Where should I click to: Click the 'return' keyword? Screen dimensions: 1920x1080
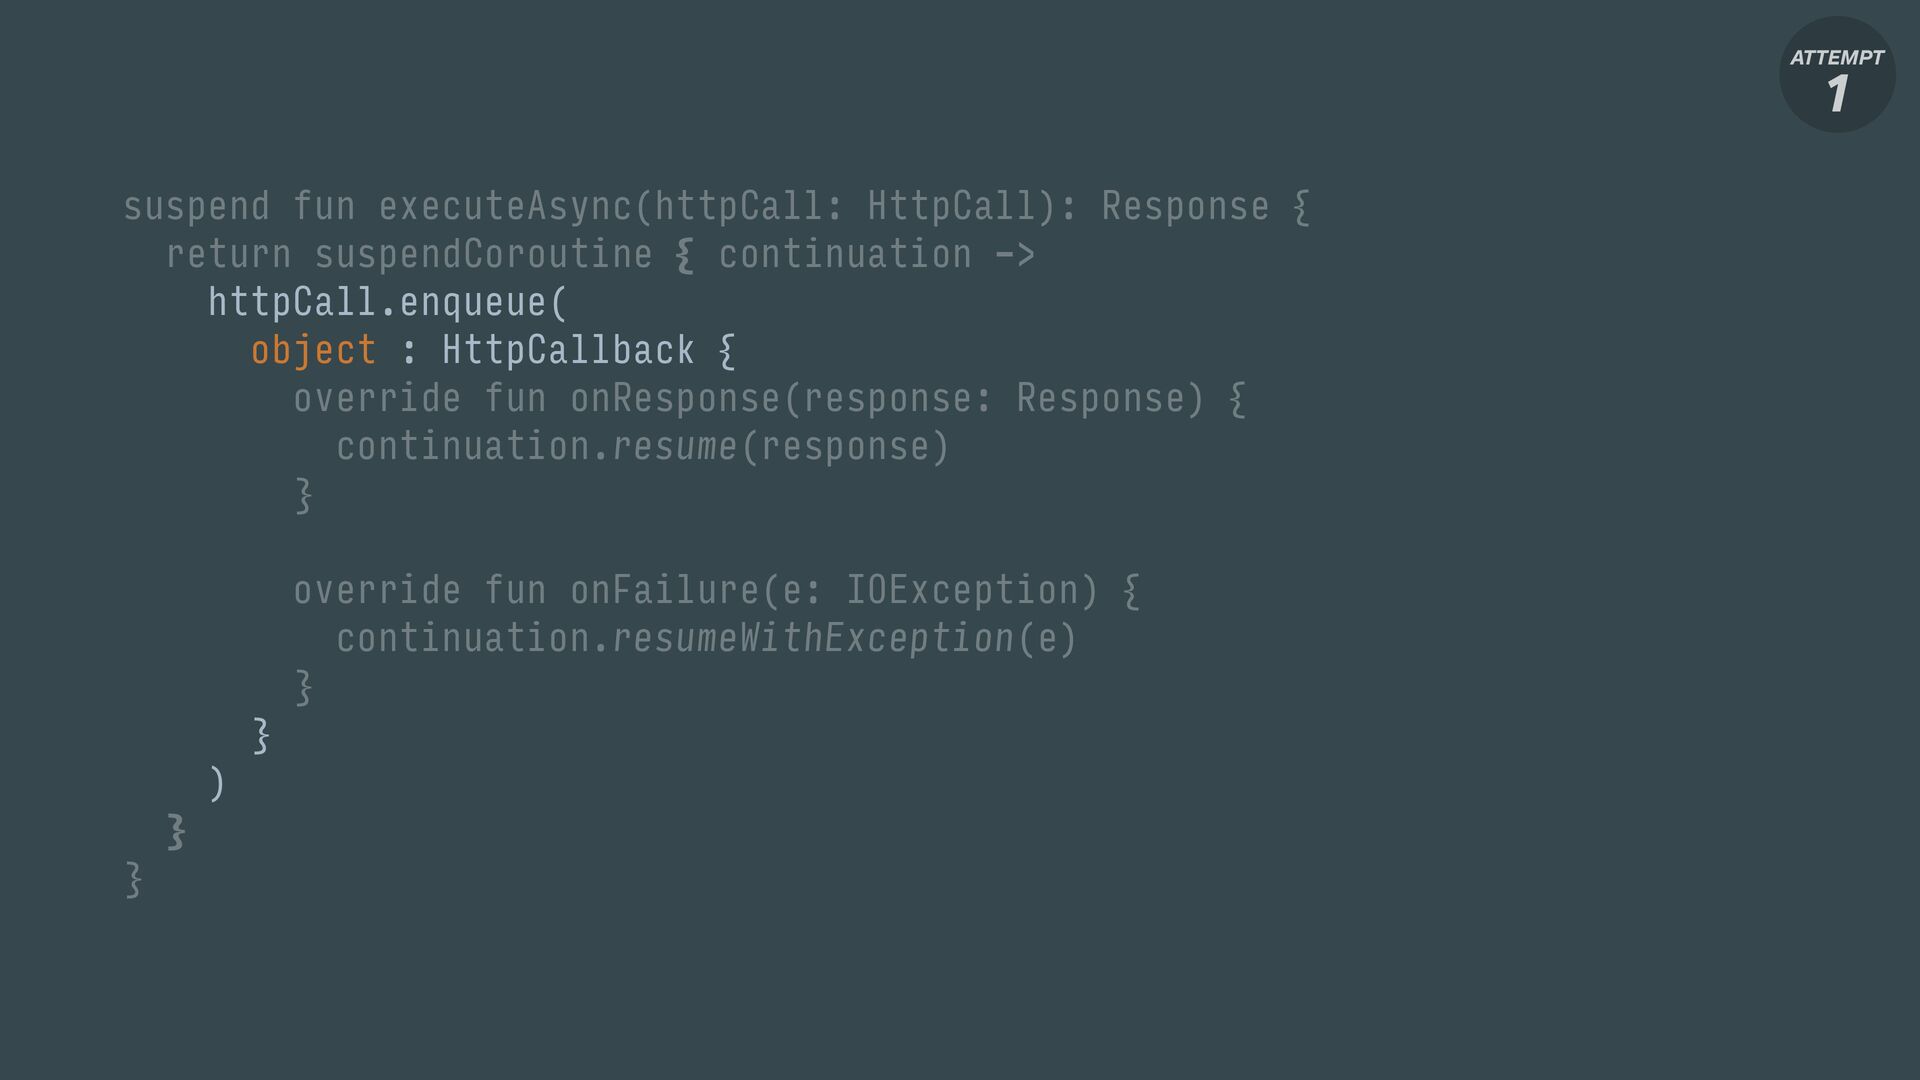click(228, 255)
